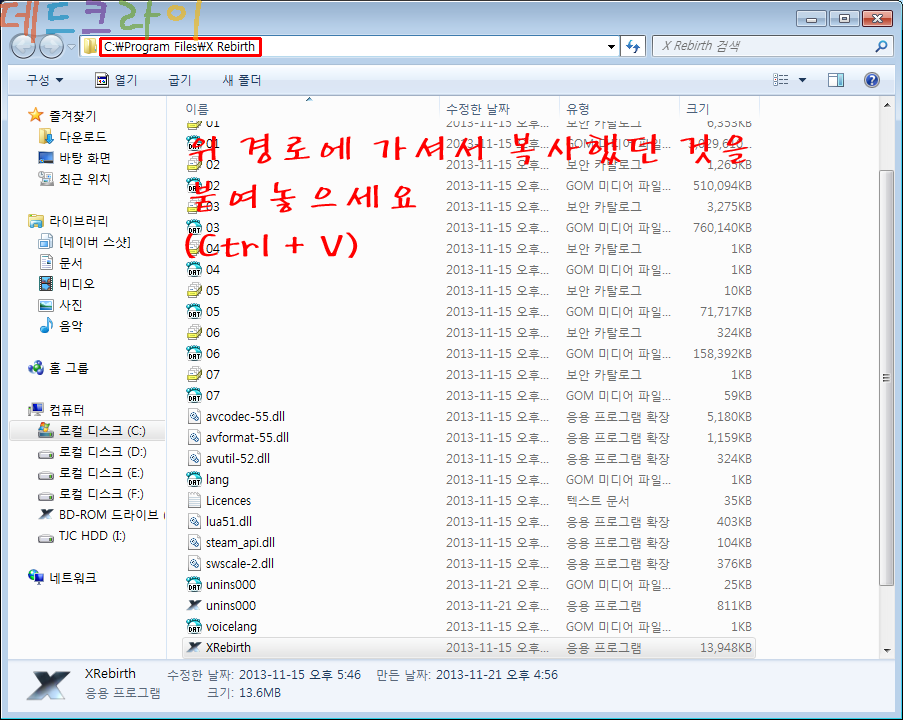
Task: Toggle the preview pane icon
Action: pos(836,80)
